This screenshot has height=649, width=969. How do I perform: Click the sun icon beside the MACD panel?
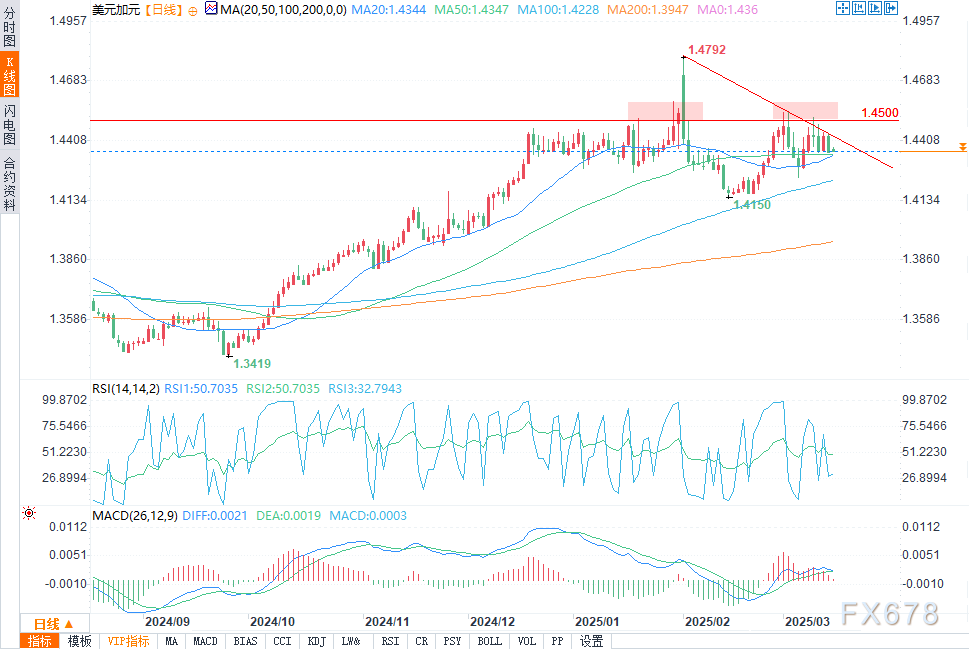[x=28, y=512]
